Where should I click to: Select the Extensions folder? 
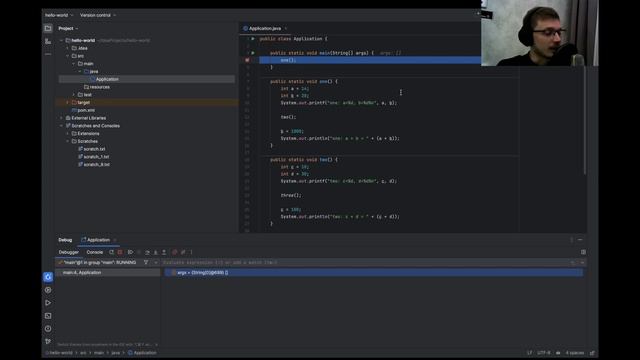[x=88, y=133]
